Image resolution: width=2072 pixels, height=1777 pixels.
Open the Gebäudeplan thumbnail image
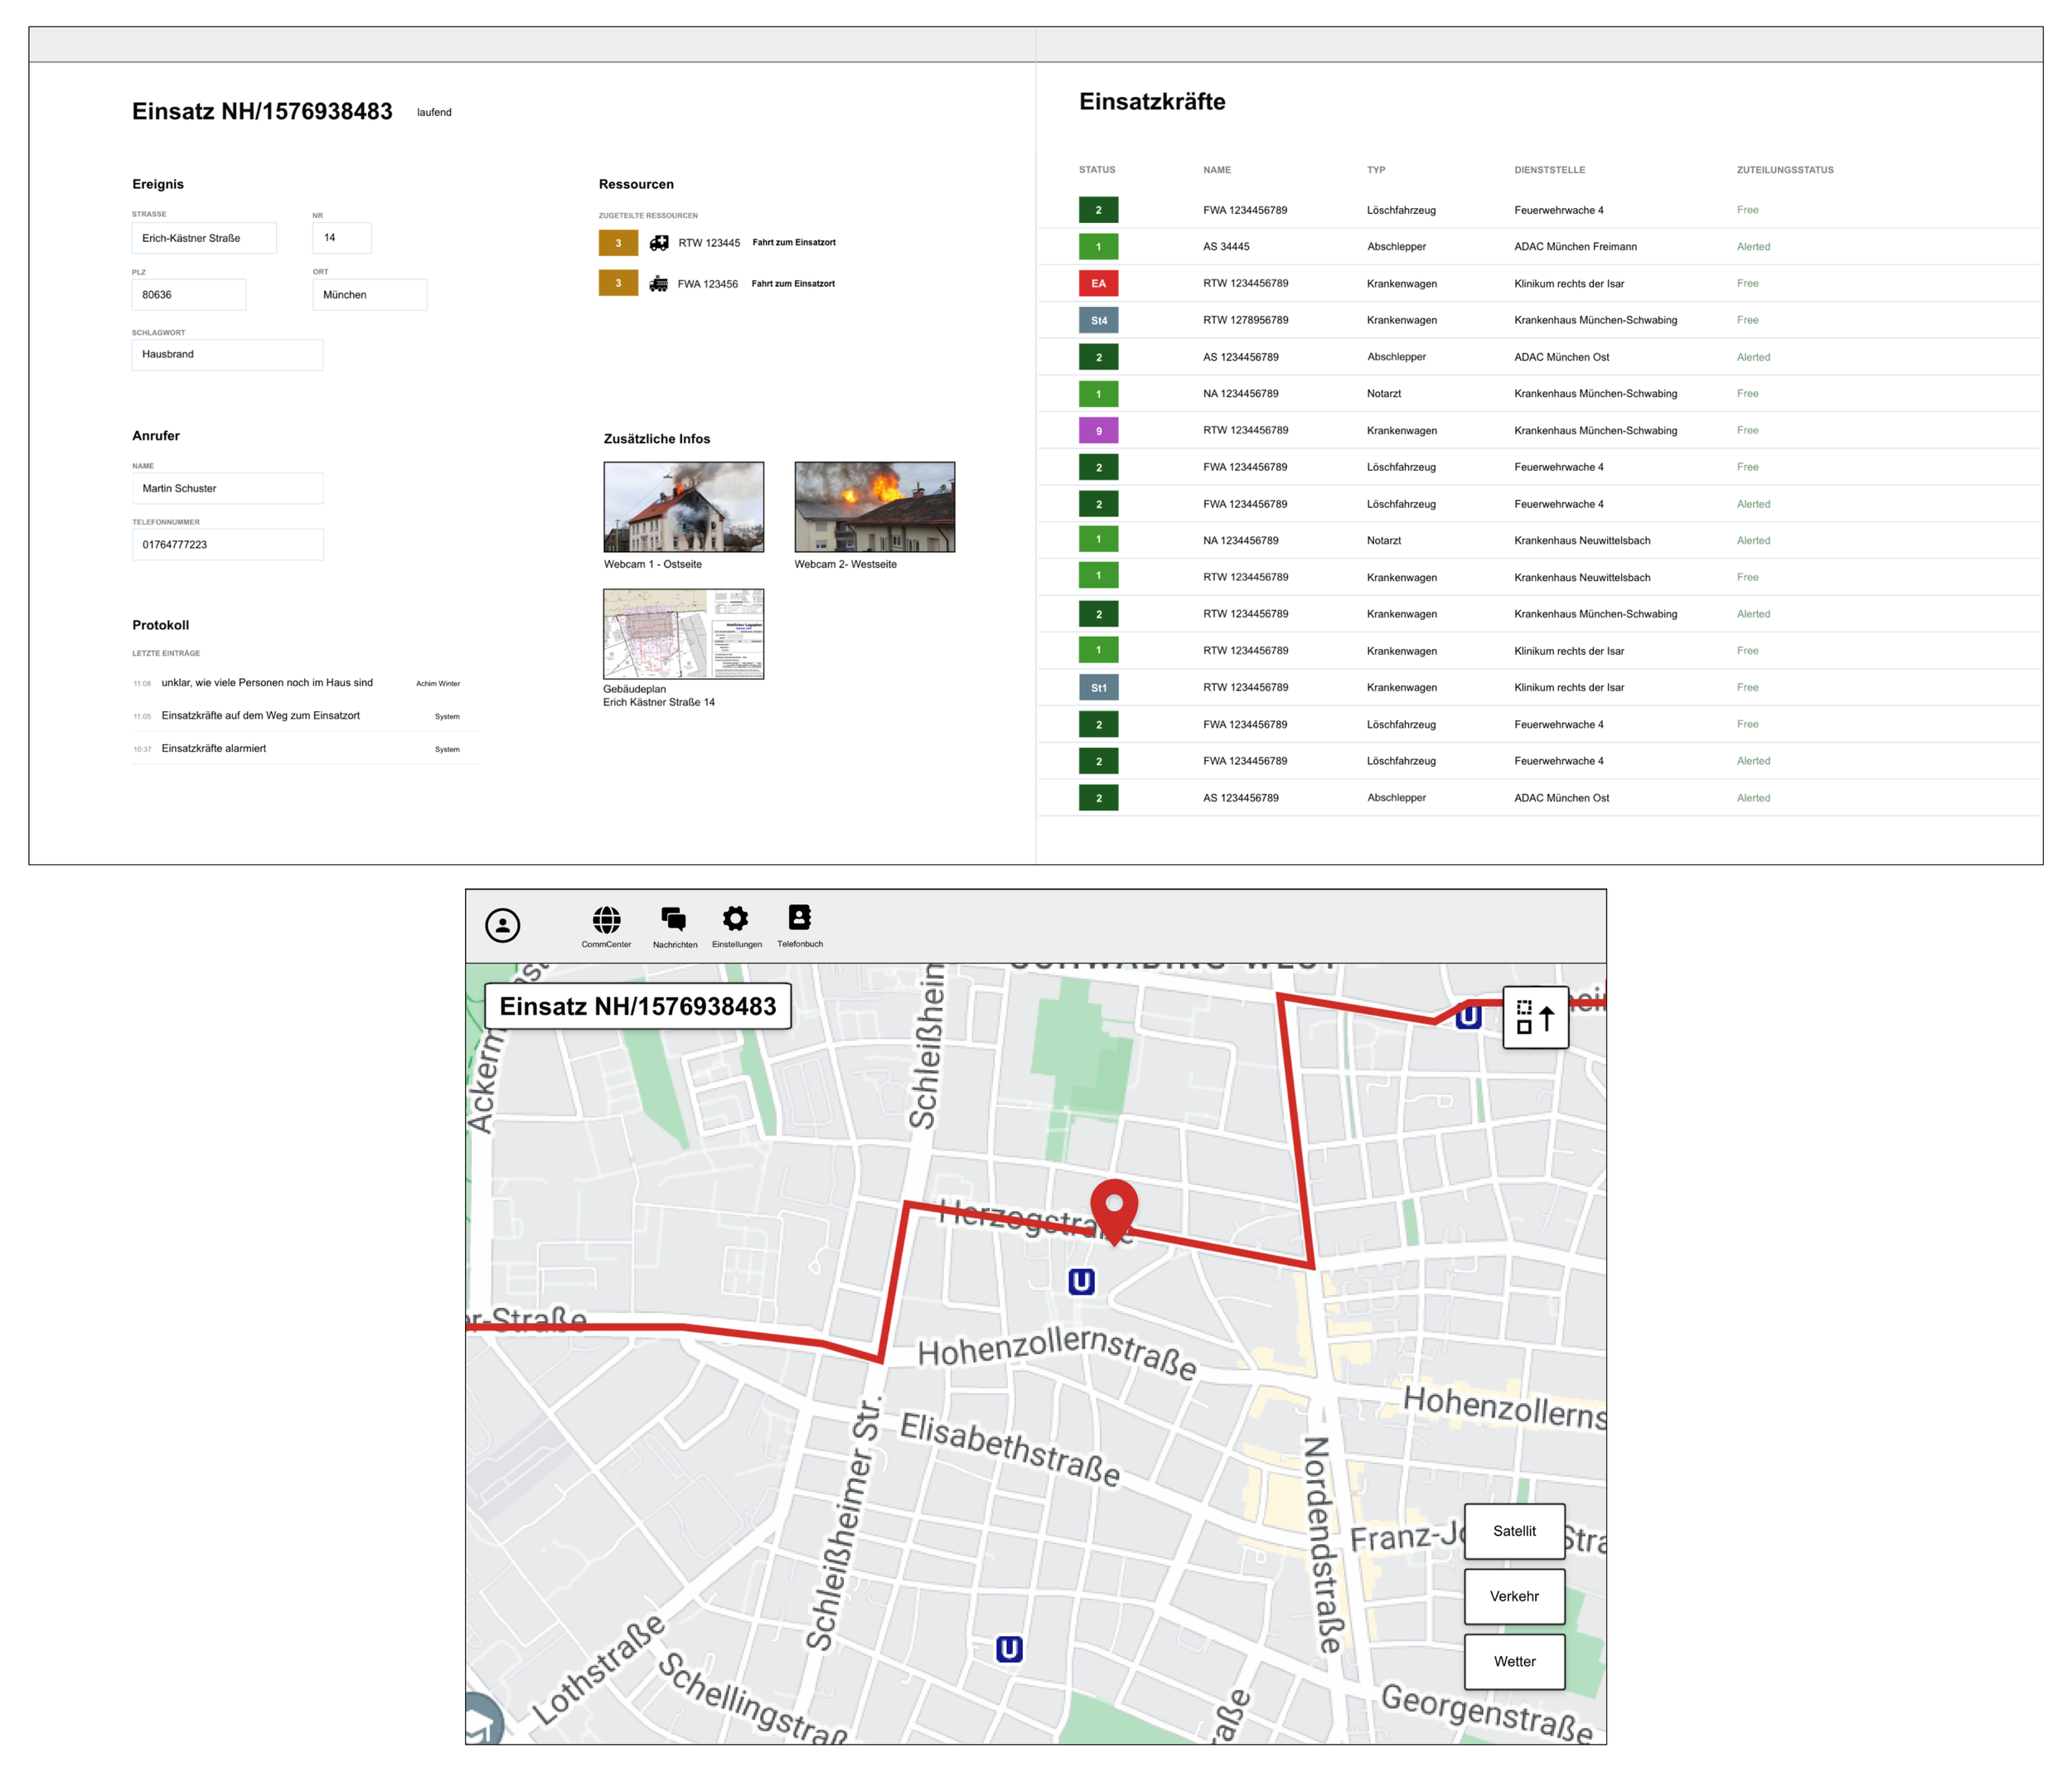click(683, 634)
